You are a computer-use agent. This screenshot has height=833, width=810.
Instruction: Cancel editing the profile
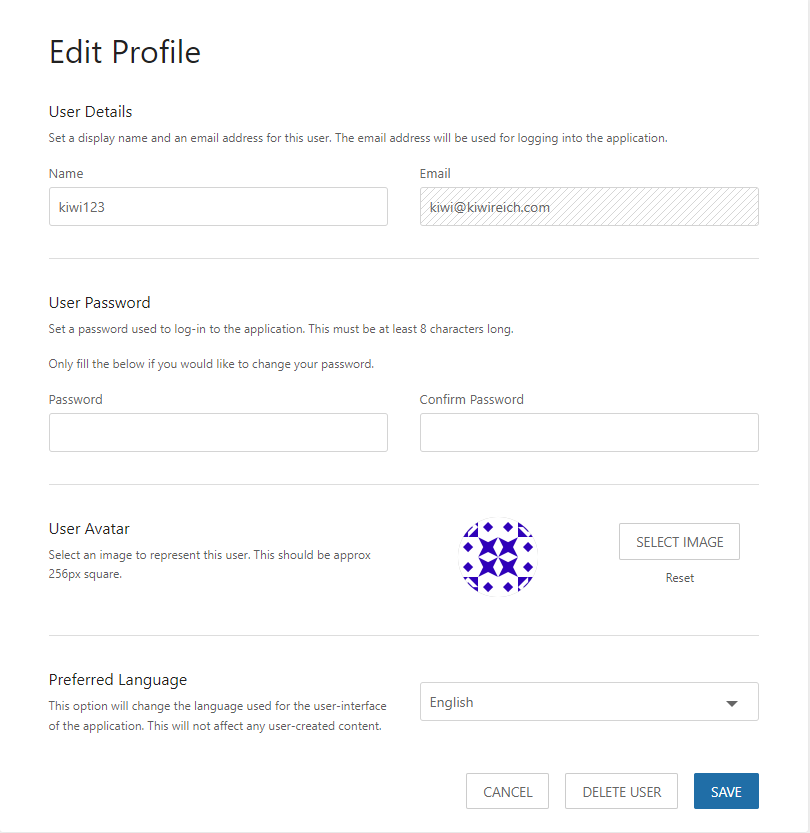click(x=507, y=791)
